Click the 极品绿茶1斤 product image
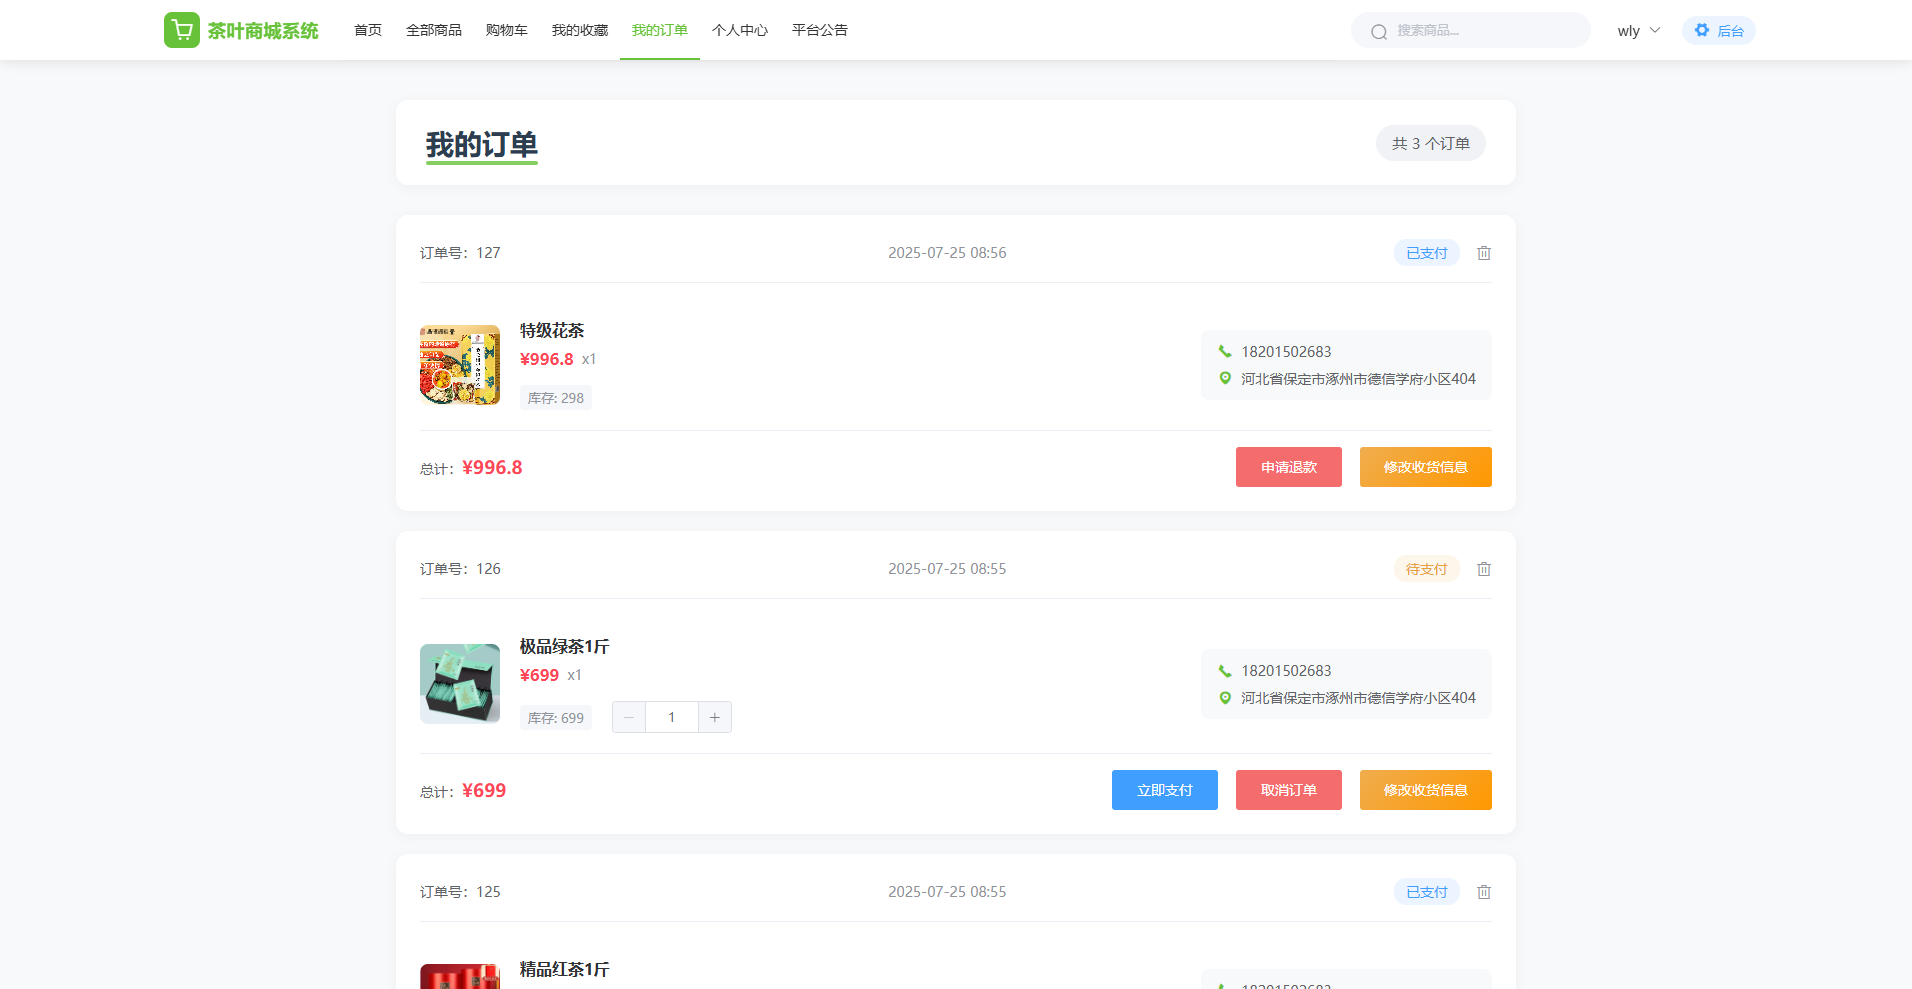Screen dimensions: 1912x989 click(x=460, y=683)
